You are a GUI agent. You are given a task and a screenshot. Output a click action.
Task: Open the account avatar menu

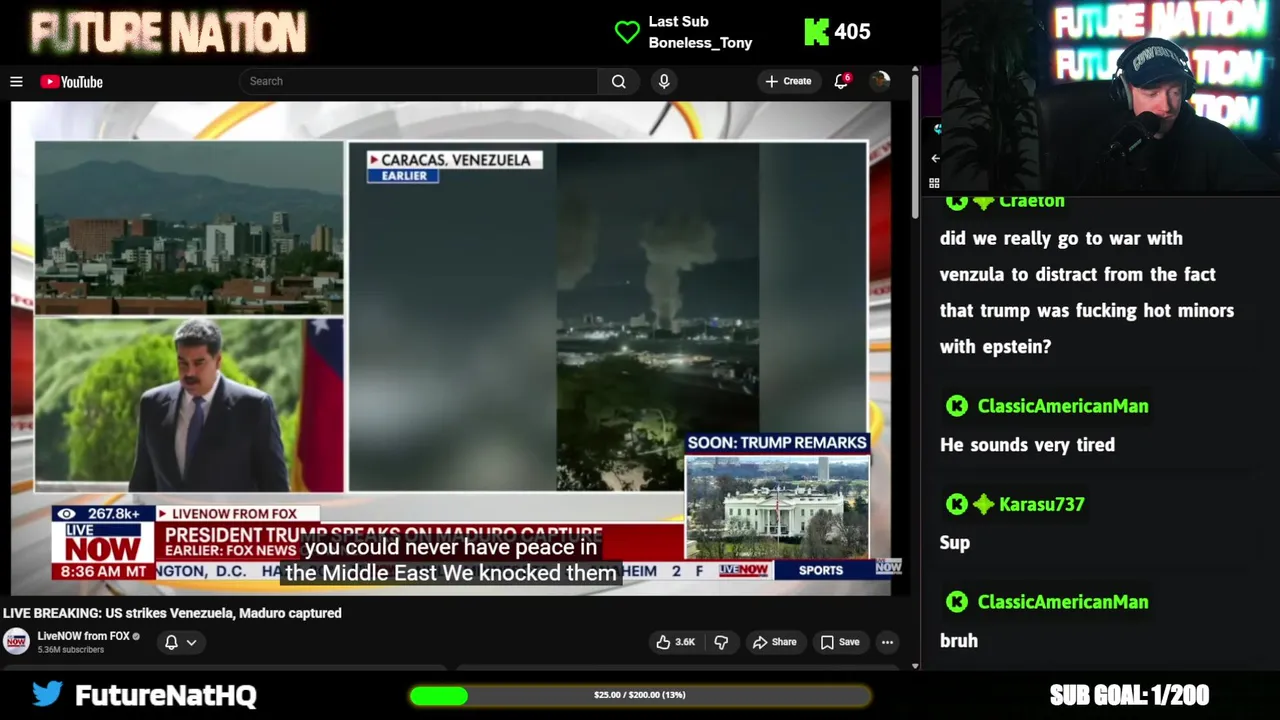(x=880, y=81)
